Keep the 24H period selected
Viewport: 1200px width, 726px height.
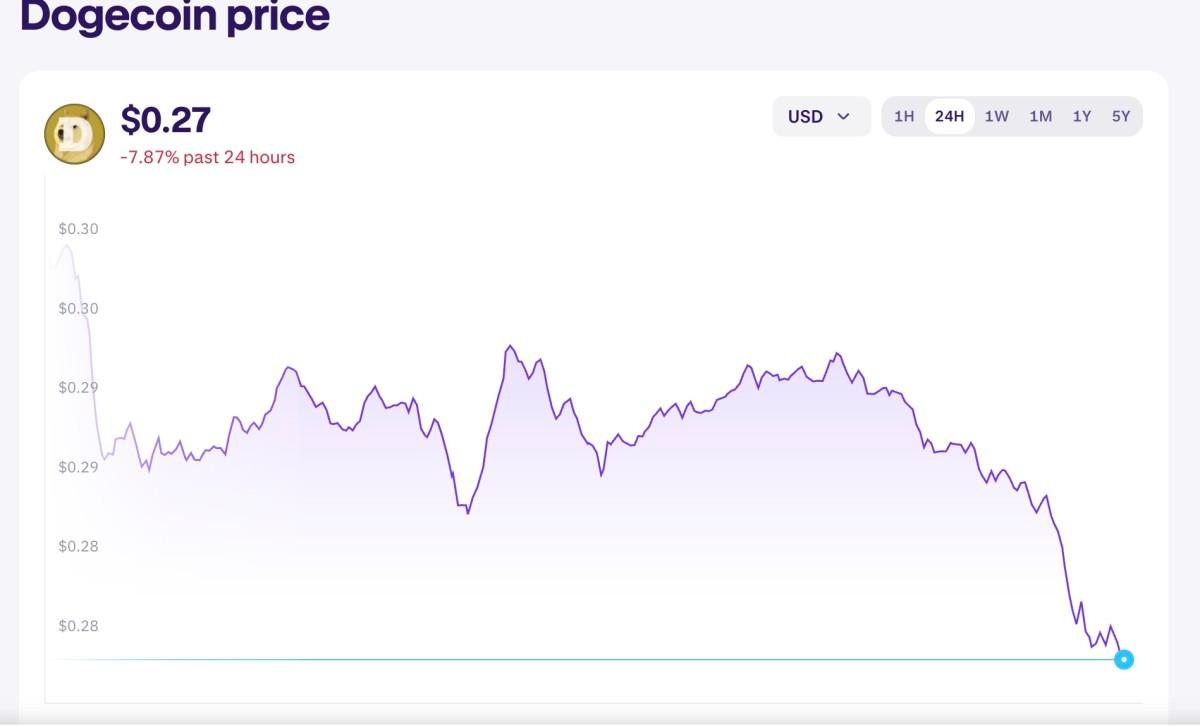pos(951,116)
